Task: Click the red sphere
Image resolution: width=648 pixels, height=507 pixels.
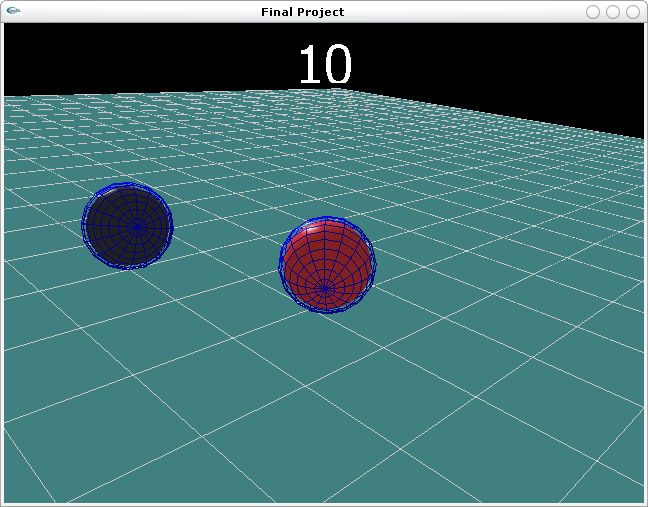Action: tap(327, 265)
